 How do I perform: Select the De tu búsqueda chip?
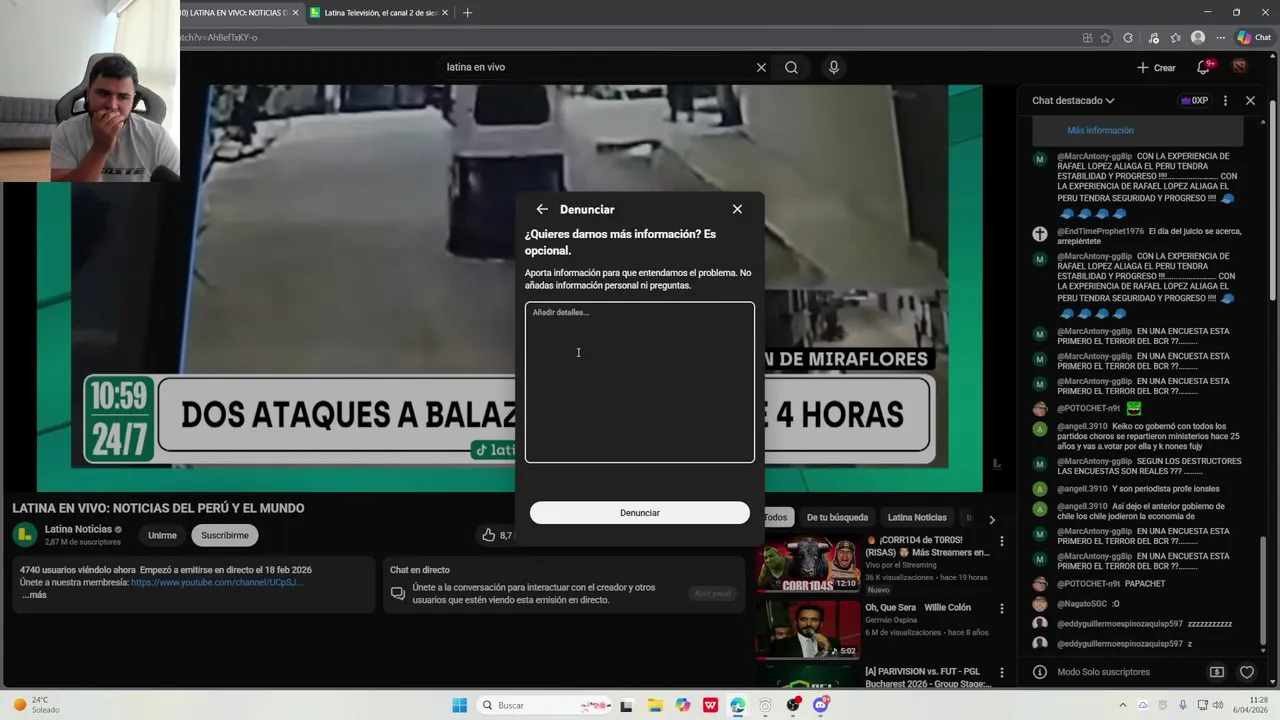pos(837,517)
